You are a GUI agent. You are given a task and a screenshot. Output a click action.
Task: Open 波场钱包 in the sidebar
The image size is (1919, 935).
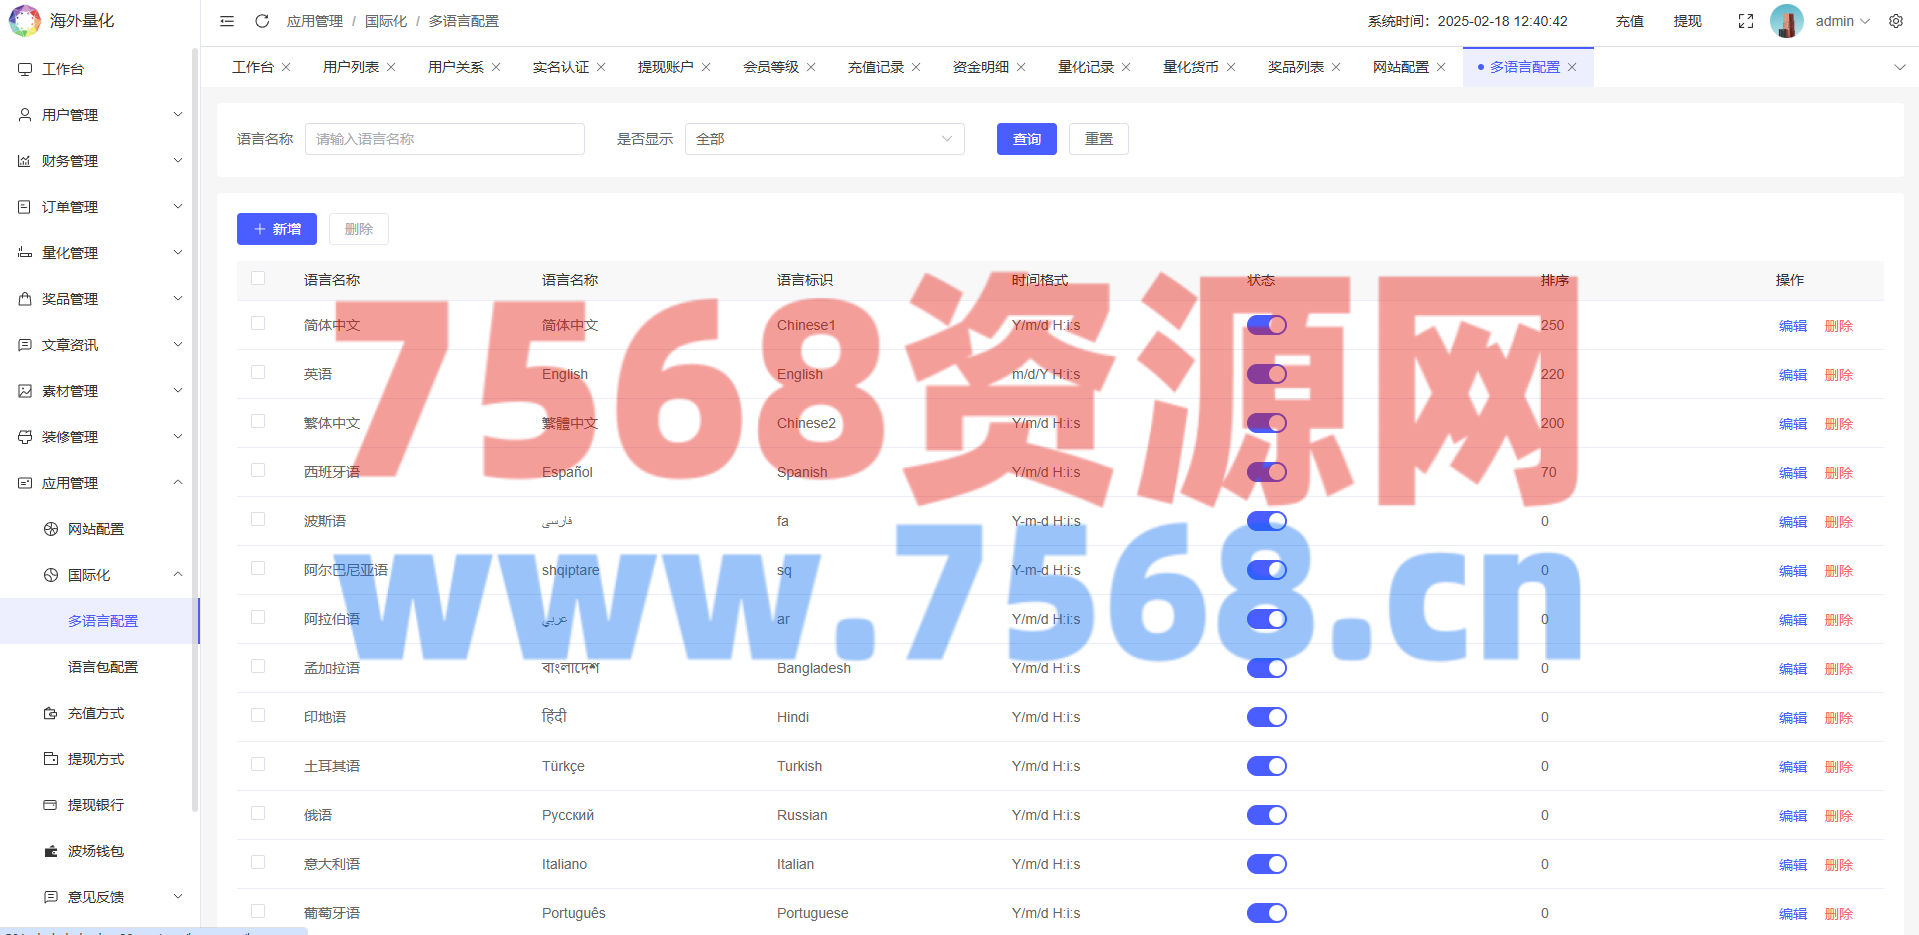click(96, 851)
